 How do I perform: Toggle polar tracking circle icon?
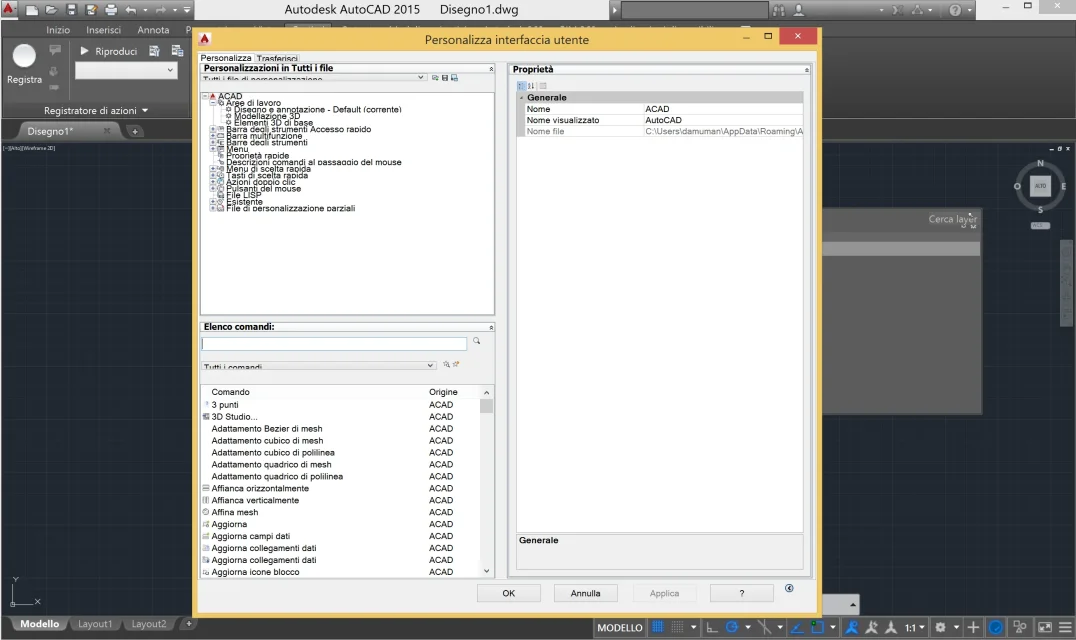(732, 627)
